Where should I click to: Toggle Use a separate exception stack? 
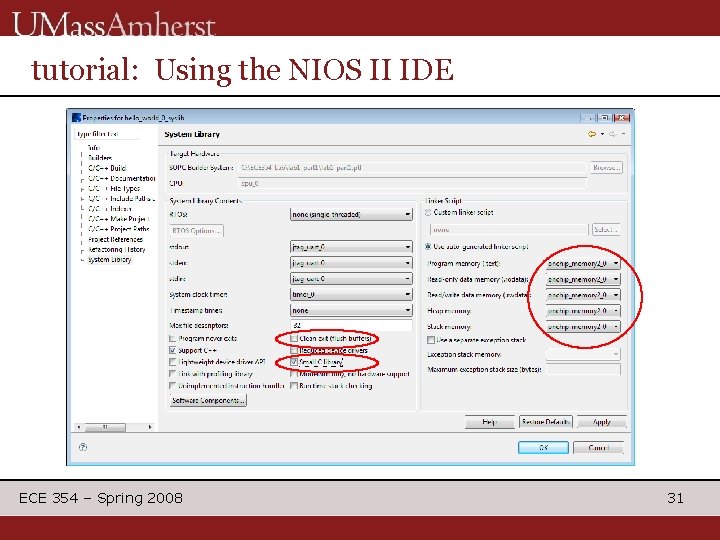click(431, 340)
